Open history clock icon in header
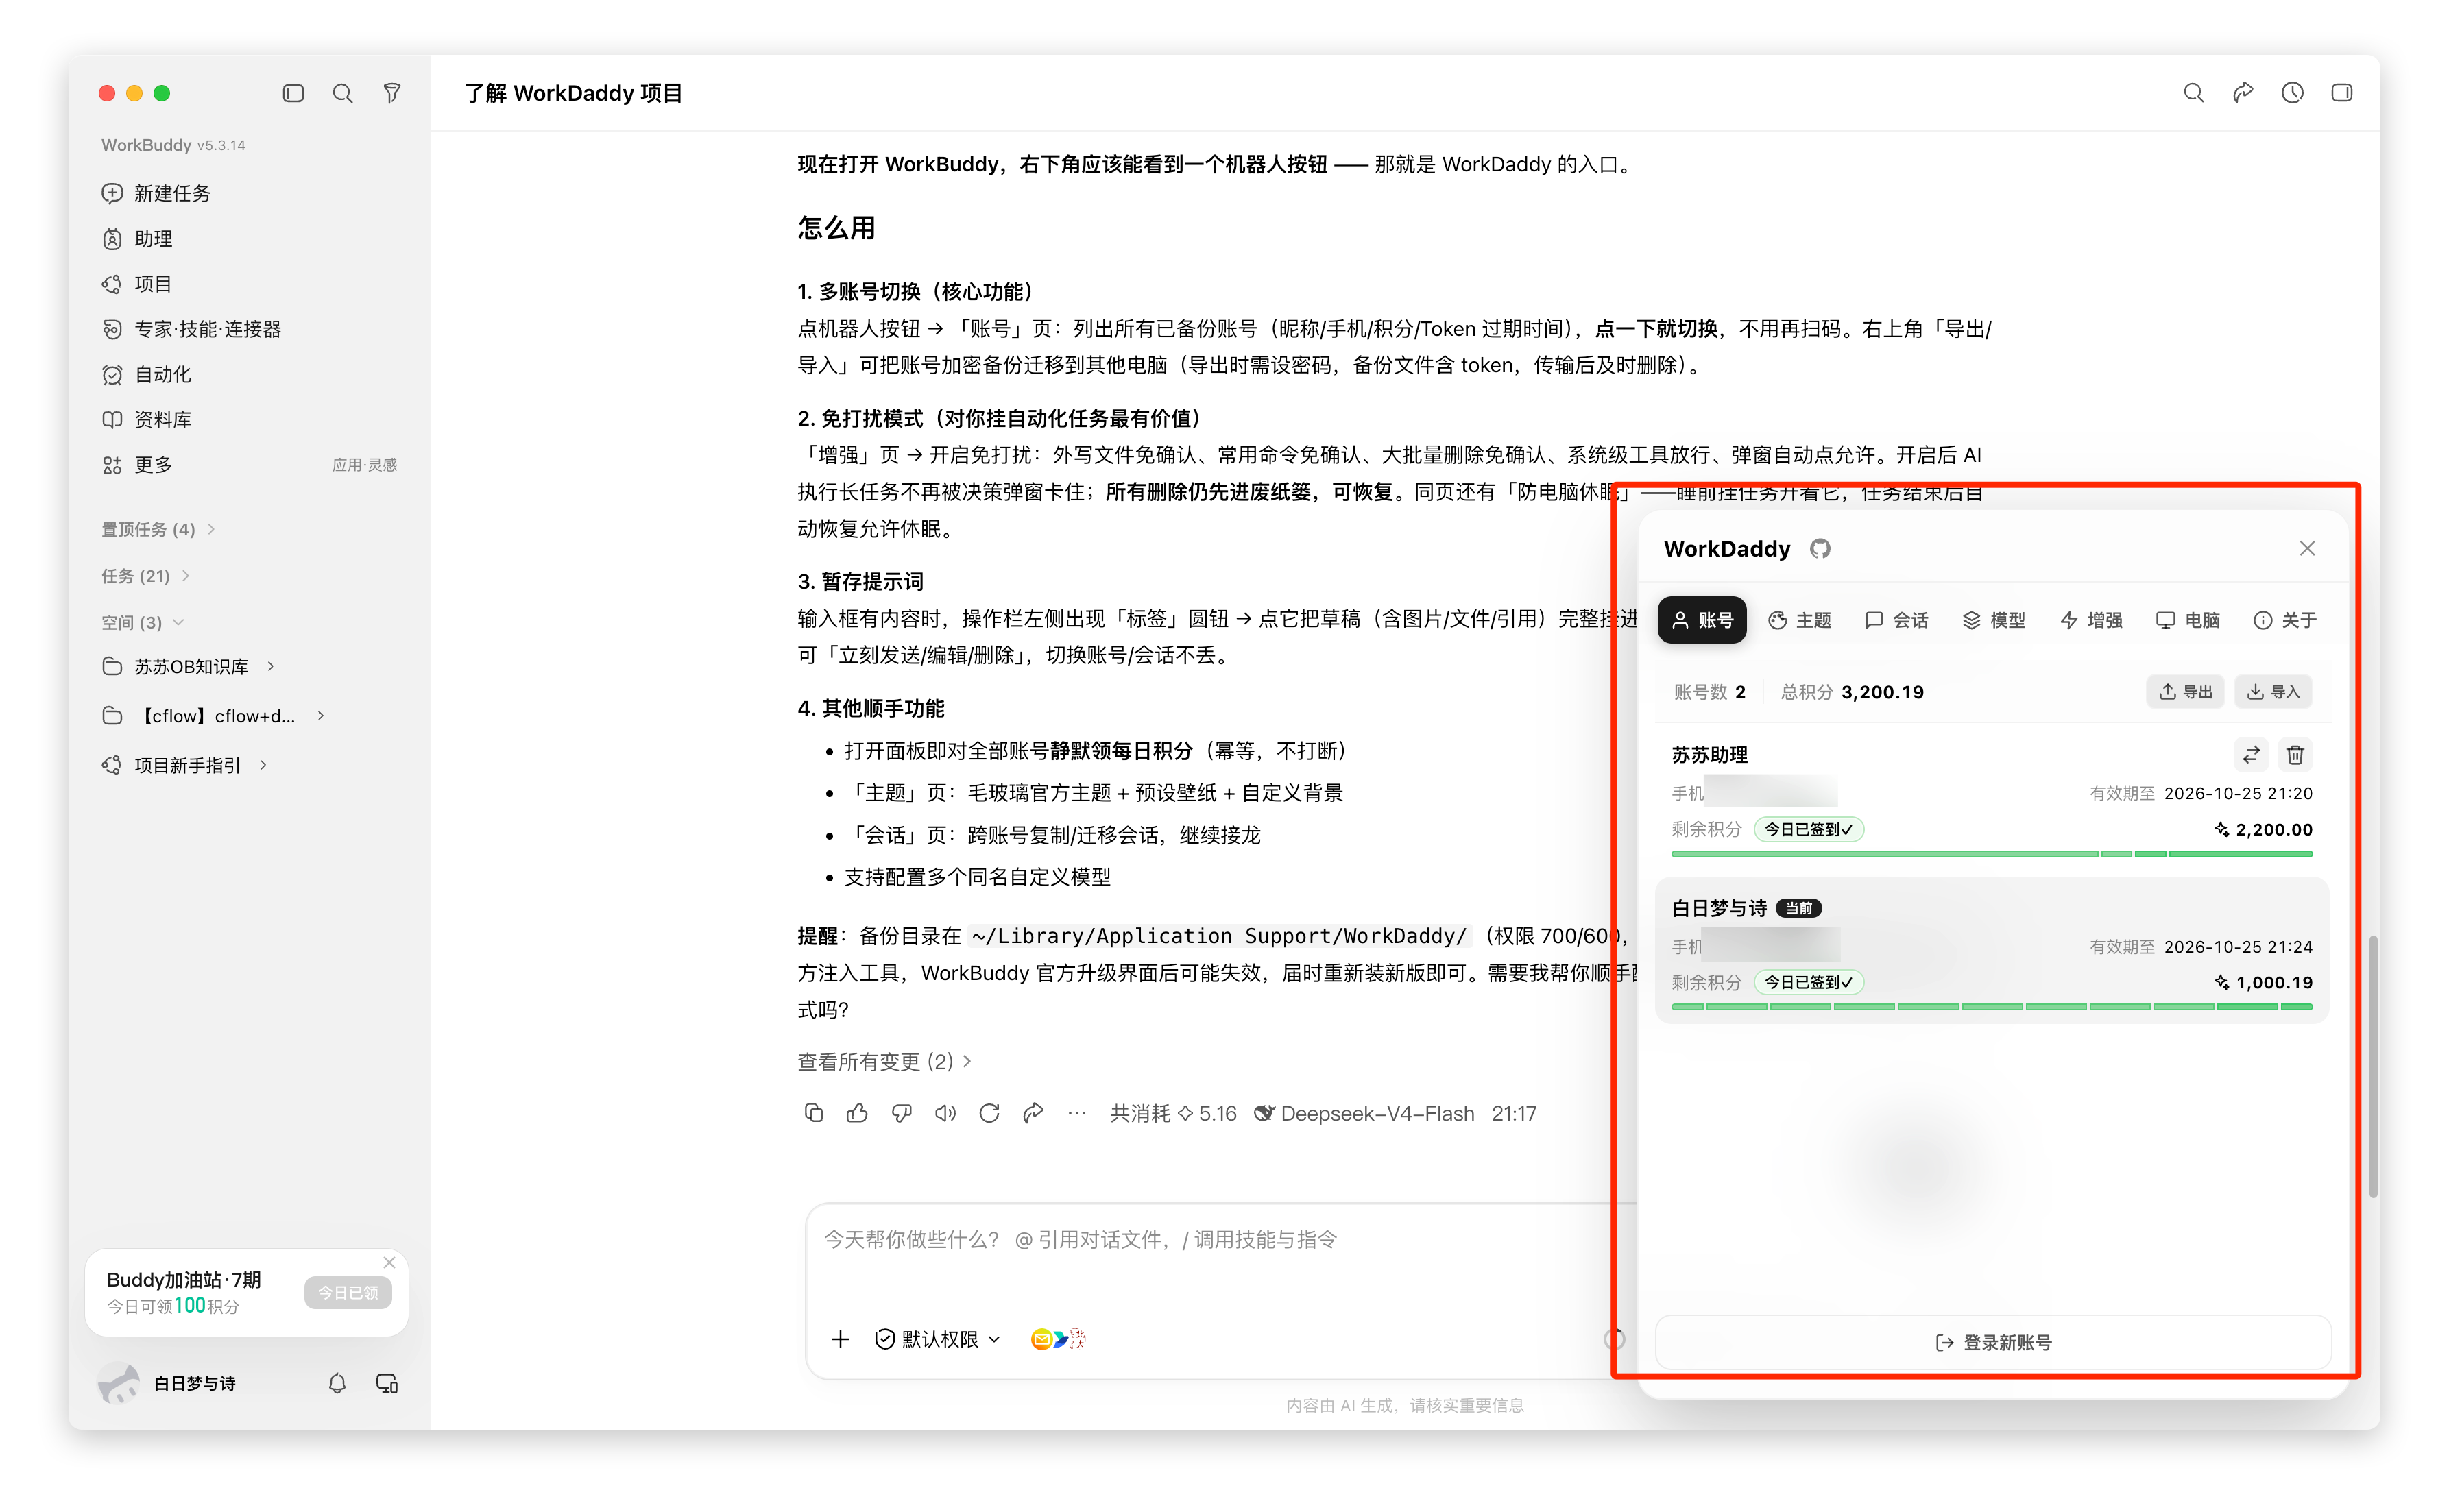2449x1512 pixels. 2292,93
